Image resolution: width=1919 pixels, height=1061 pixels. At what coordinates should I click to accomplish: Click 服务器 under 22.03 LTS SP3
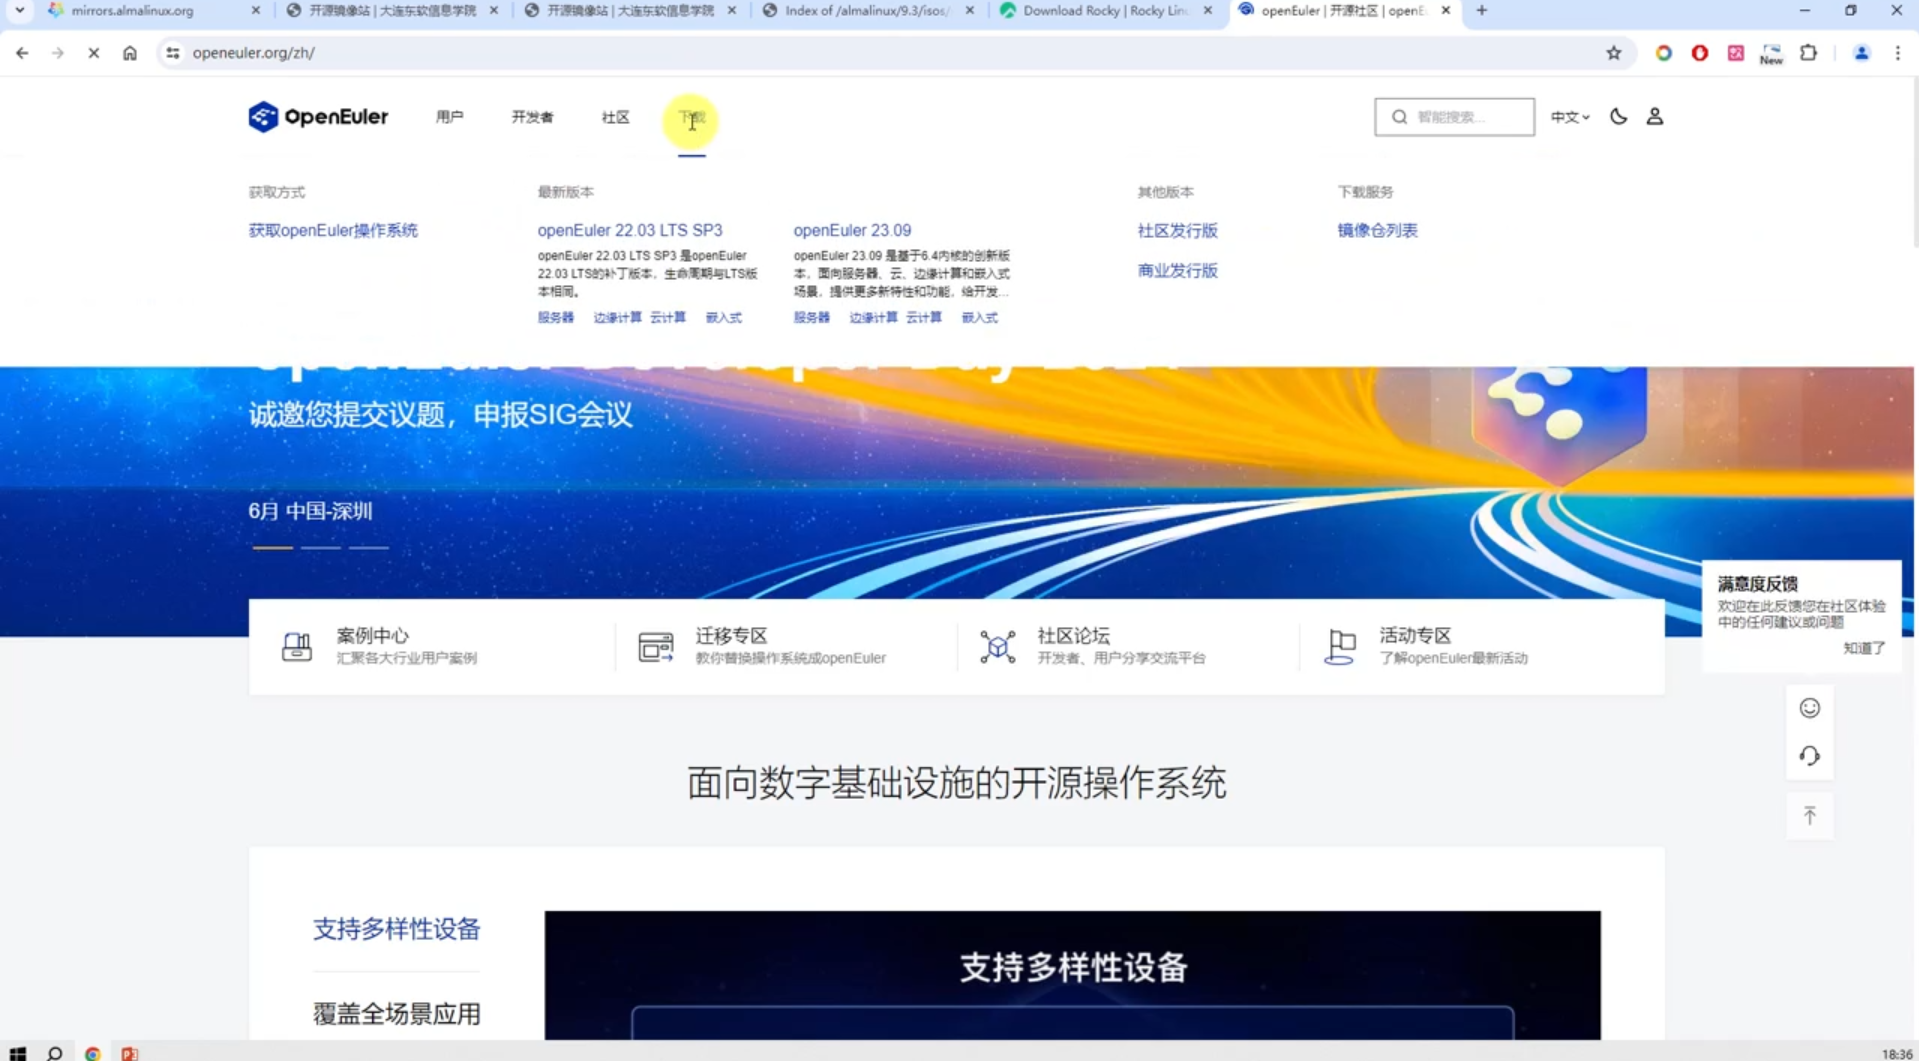click(556, 317)
